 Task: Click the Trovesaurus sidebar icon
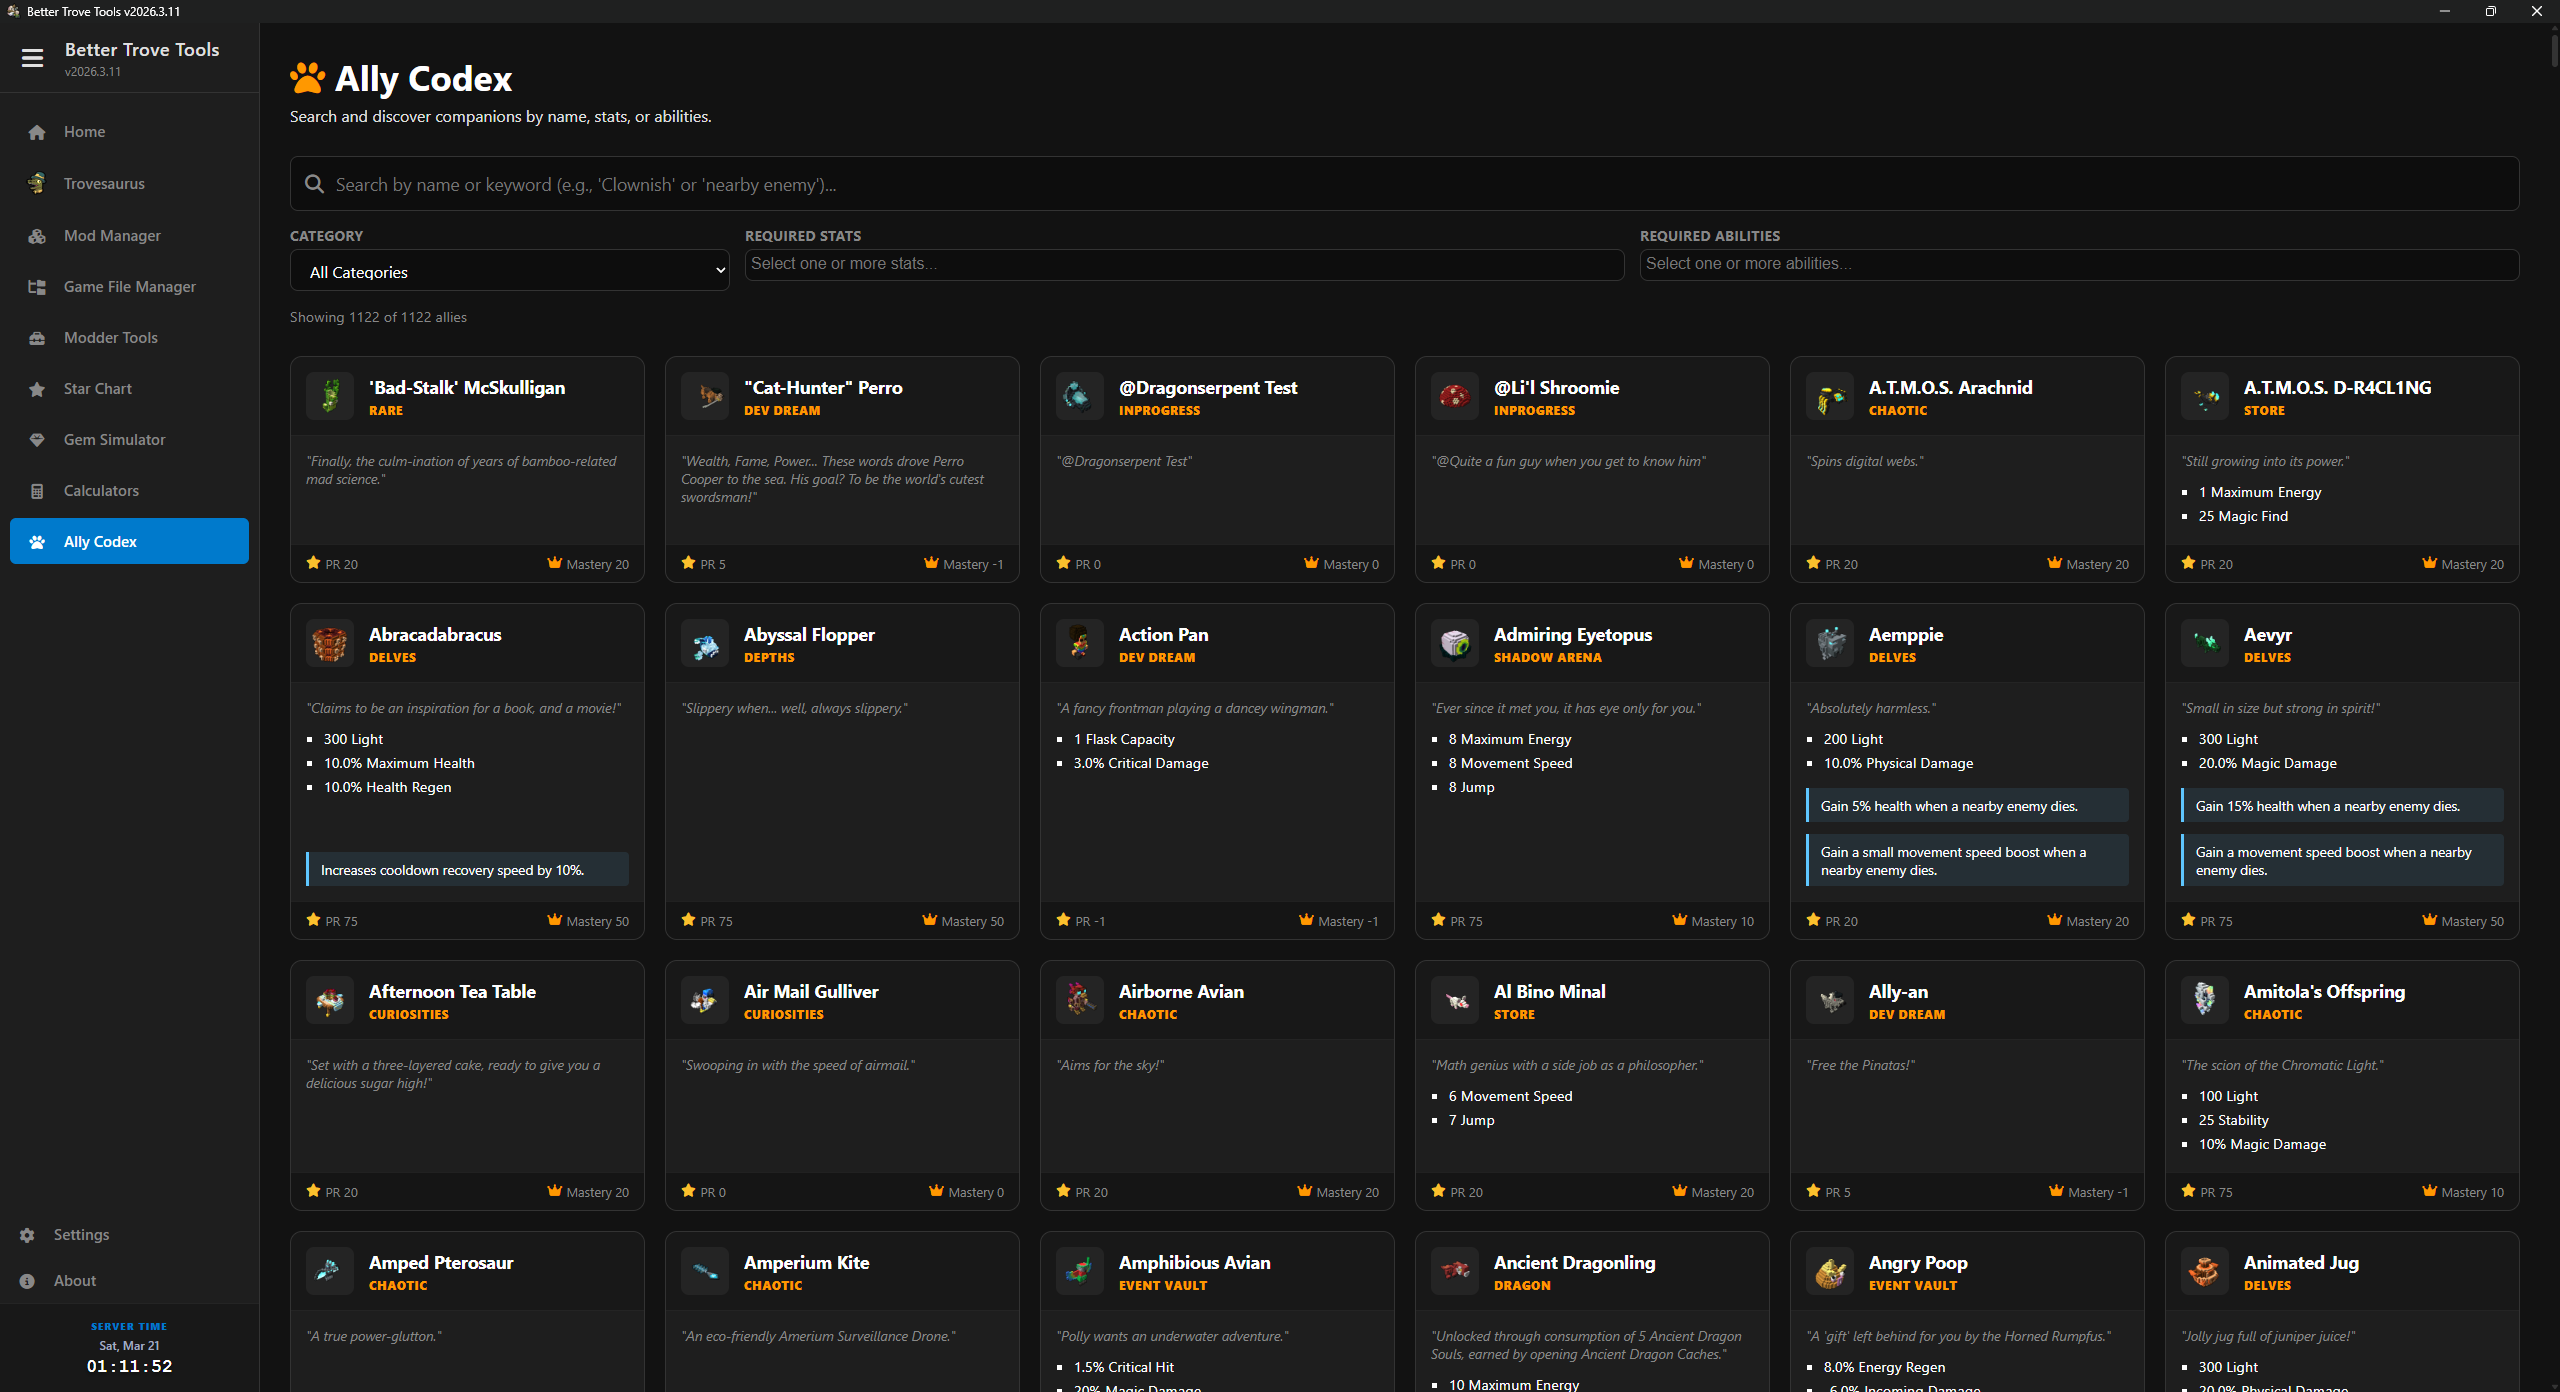(37, 183)
